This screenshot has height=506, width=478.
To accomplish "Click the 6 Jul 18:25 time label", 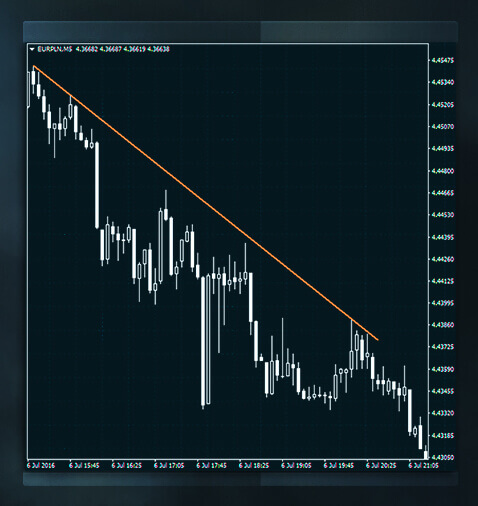I will coord(254,465).
